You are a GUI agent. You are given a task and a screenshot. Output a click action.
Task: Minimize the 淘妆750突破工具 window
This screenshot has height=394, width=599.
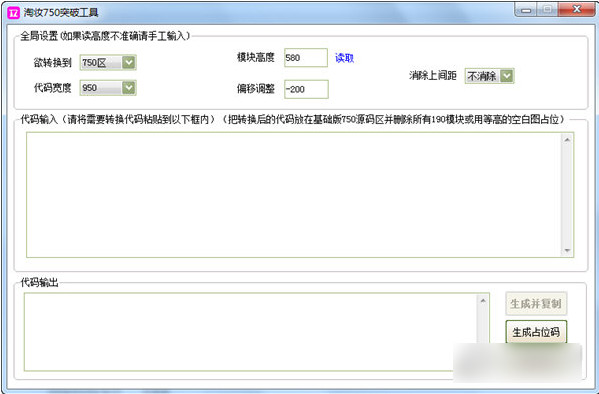pyautogui.click(x=526, y=10)
